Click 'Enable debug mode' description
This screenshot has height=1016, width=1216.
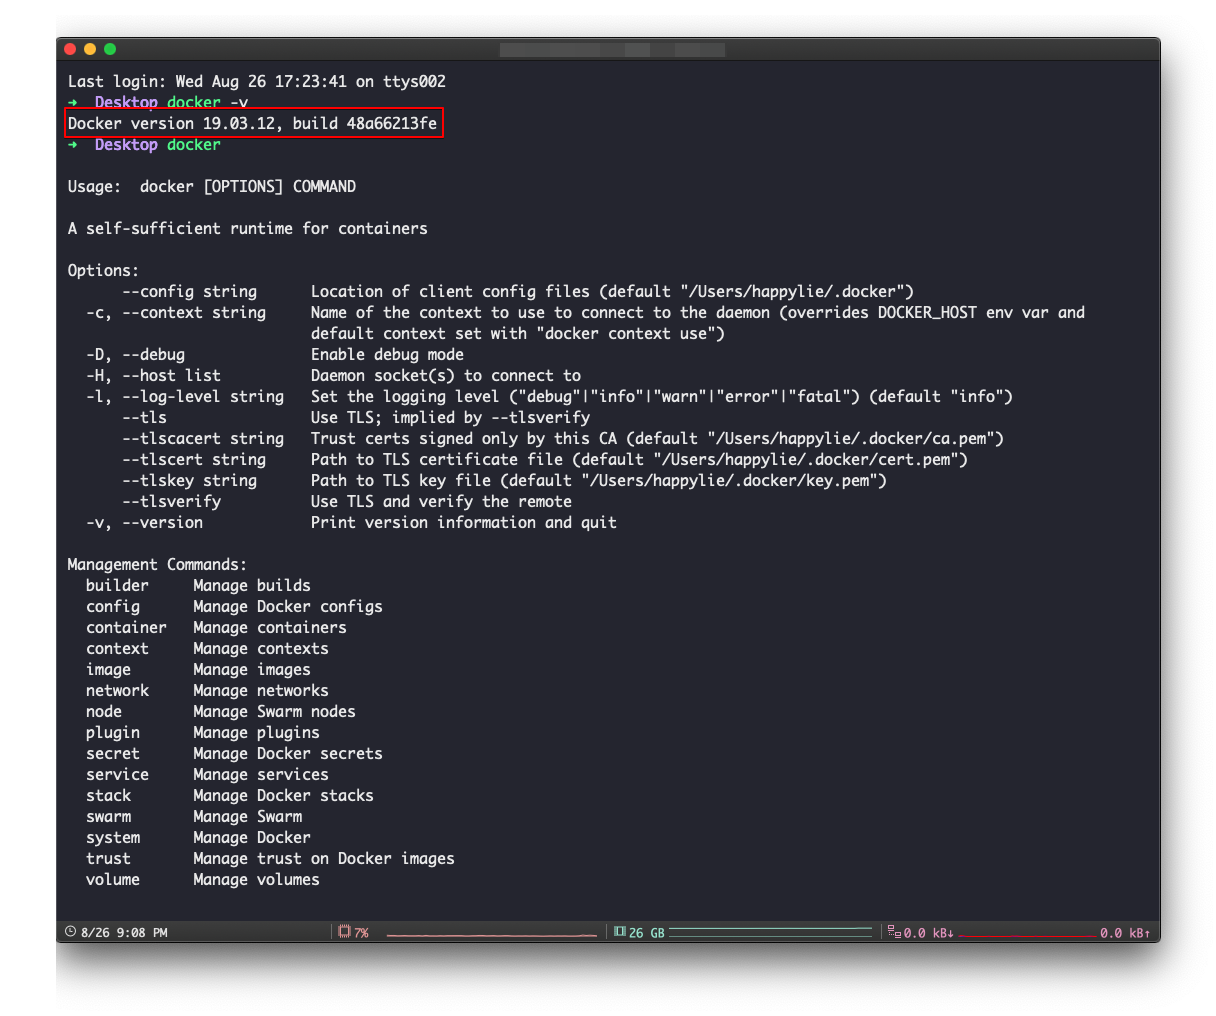point(387,355)
